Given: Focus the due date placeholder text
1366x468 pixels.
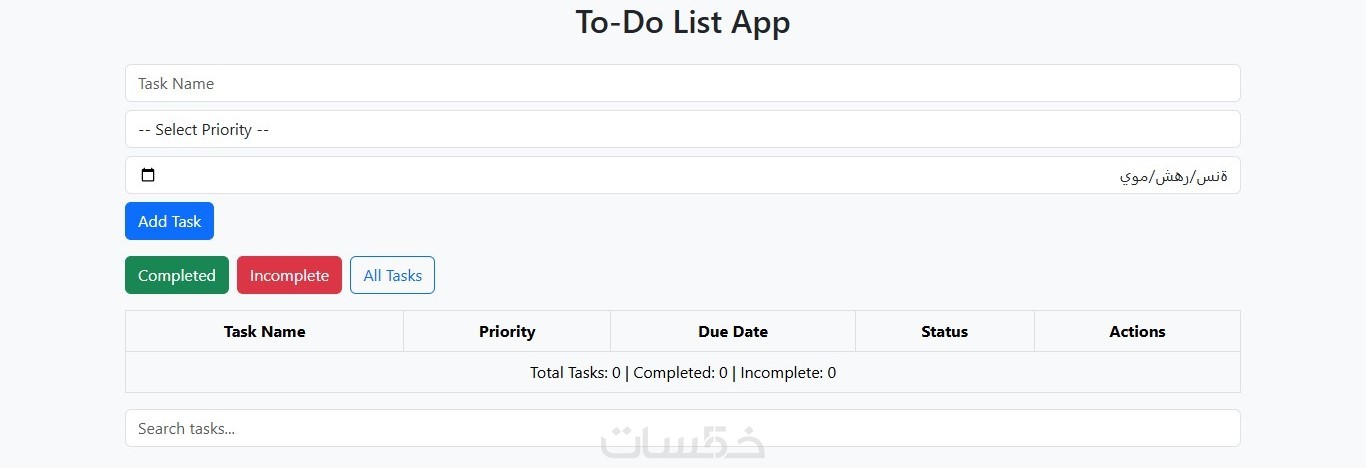Looking at the screenshot, I should [x=1173, y=176].
